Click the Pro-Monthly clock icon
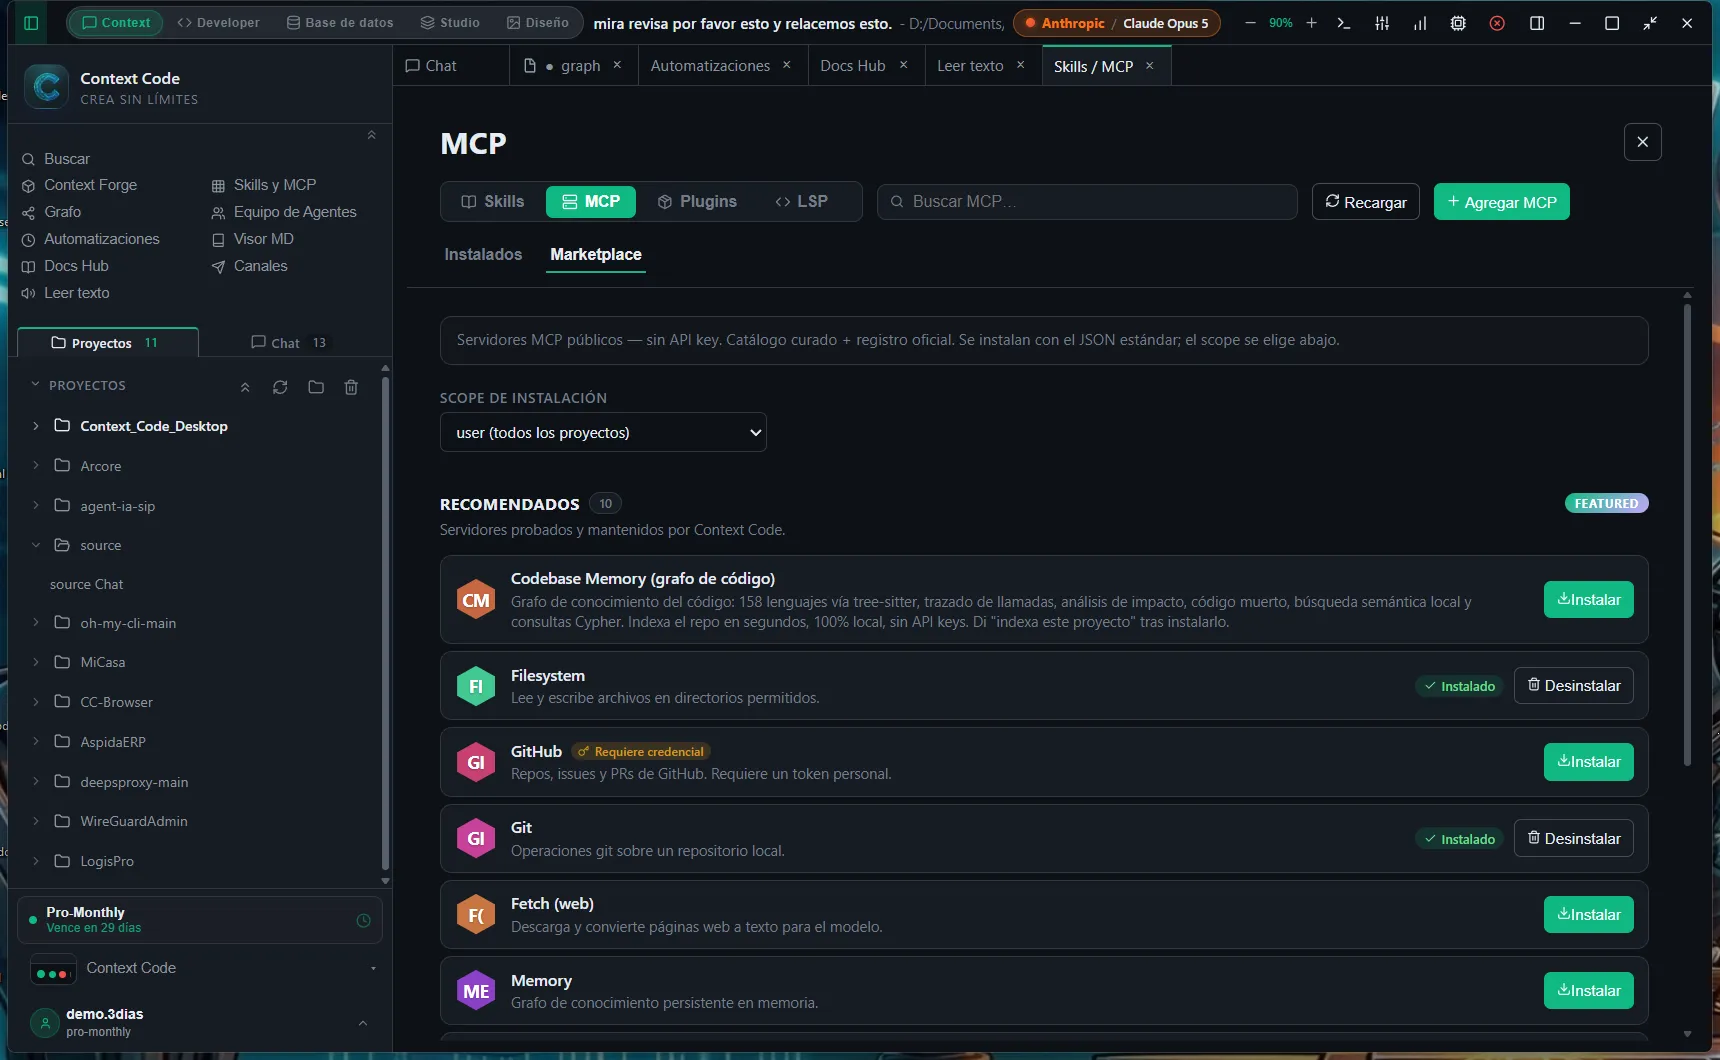This screenshot has height=1060, width=1720. 363,920
